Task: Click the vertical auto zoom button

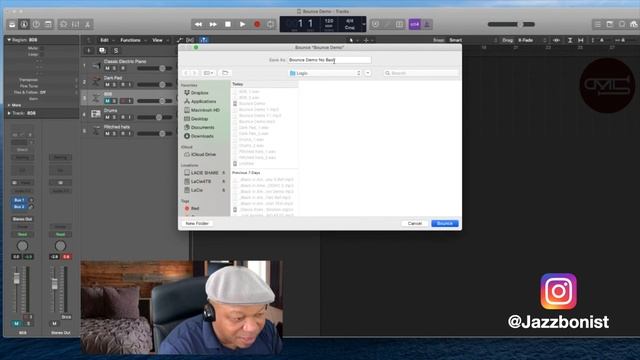Action: click(570, 40)
